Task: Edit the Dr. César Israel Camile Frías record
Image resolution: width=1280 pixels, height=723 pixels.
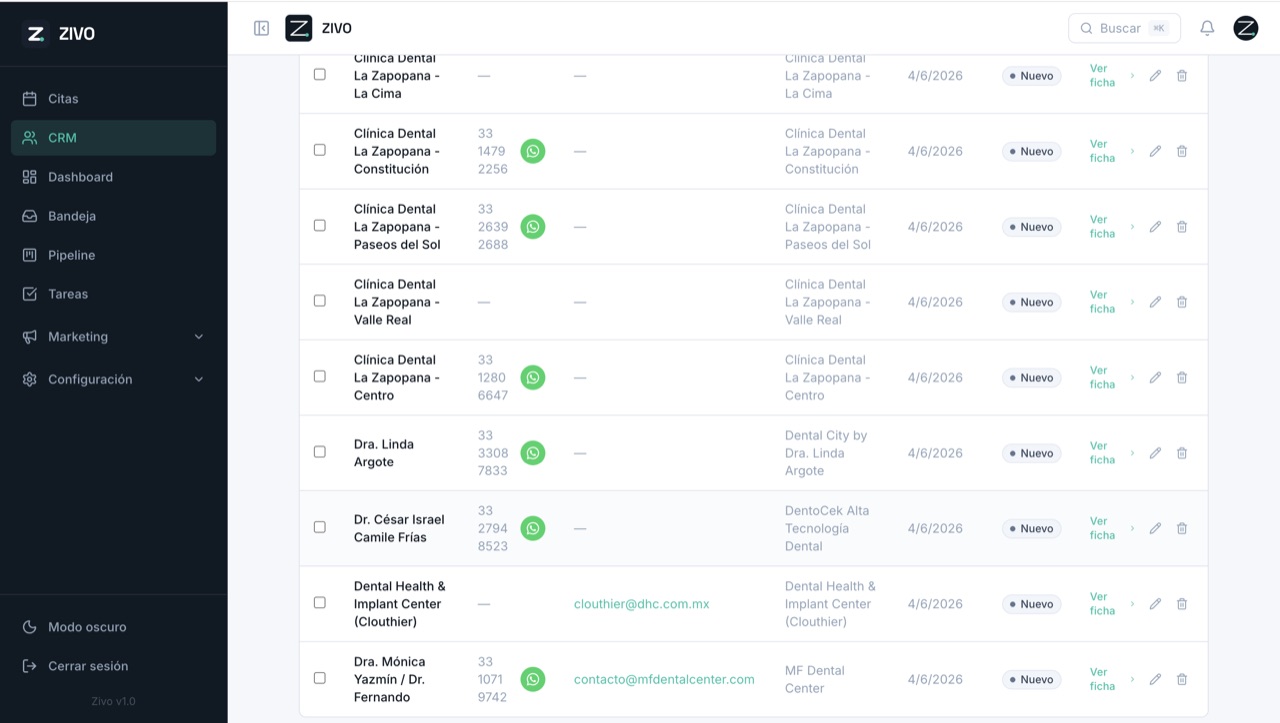Action: coord(1155,528)
